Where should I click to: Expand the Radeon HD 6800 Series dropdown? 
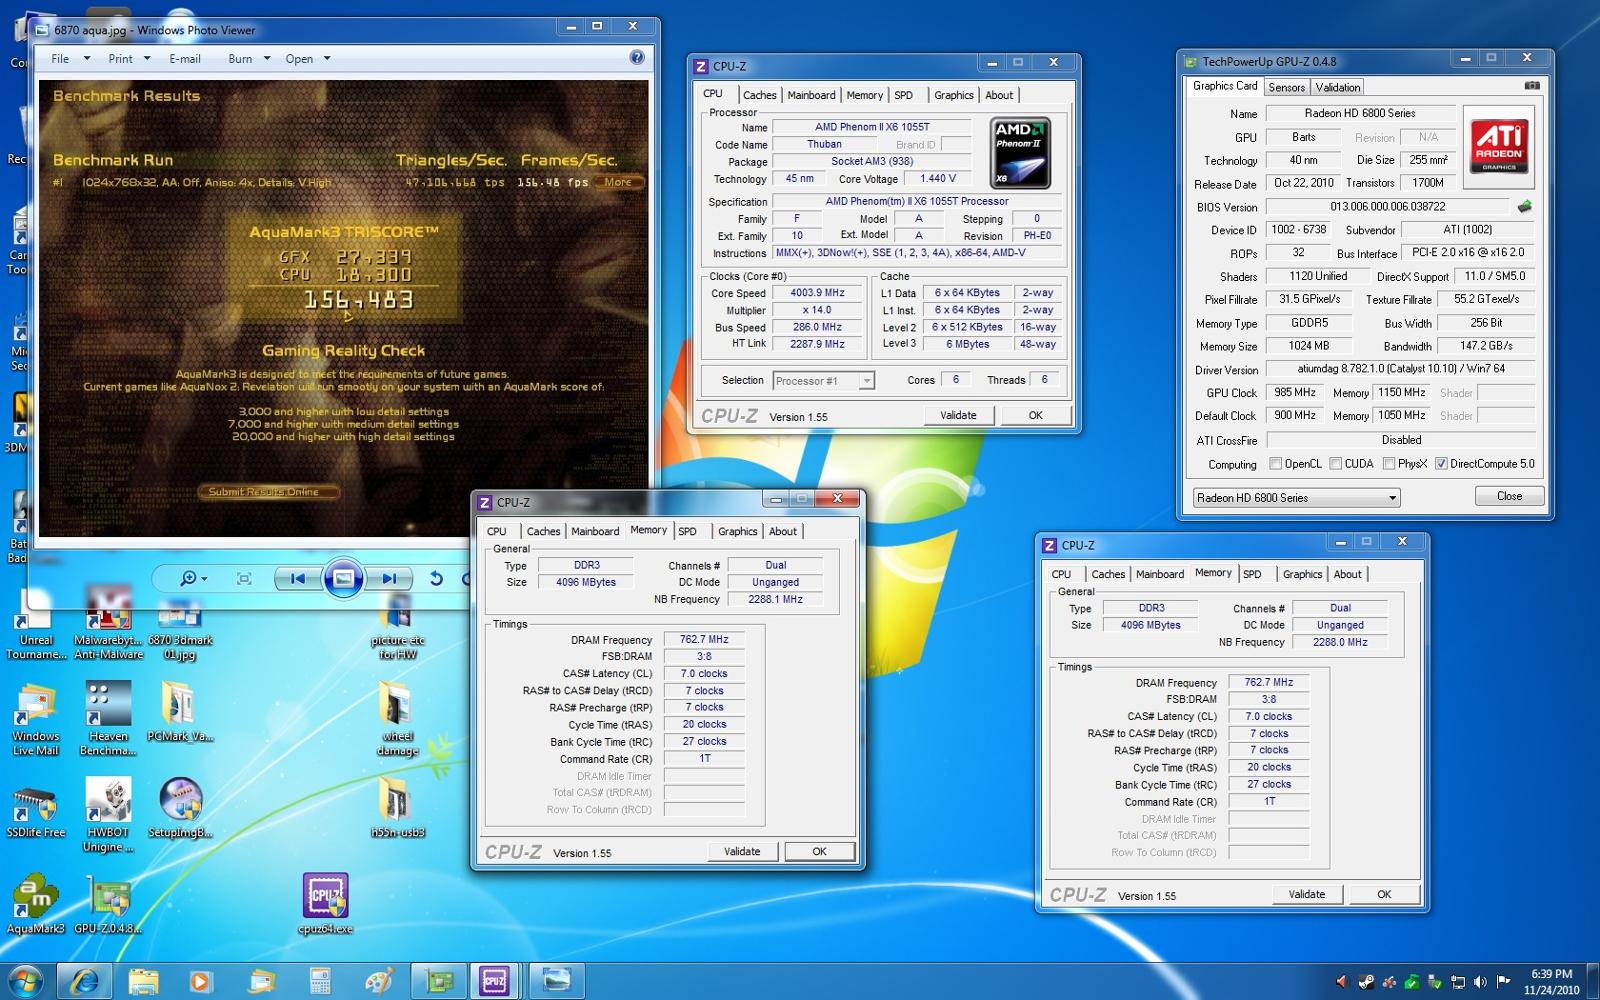1296,497
